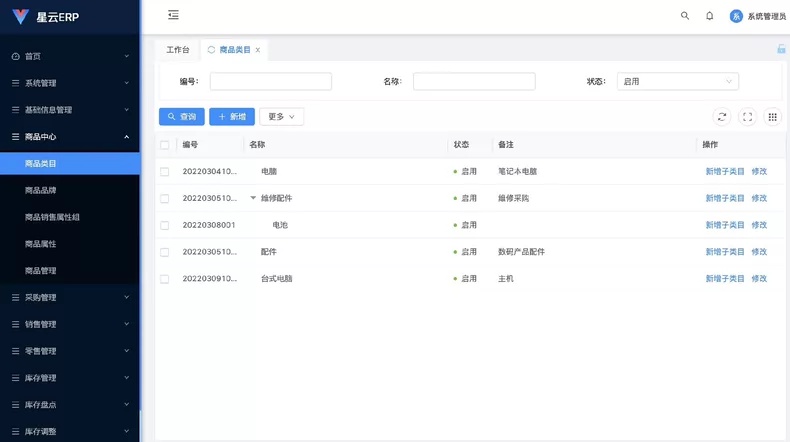Expand the 库存管理 menu chevron
The height and width of the screenshot is (442, 790).
click(x=126, y=377)
